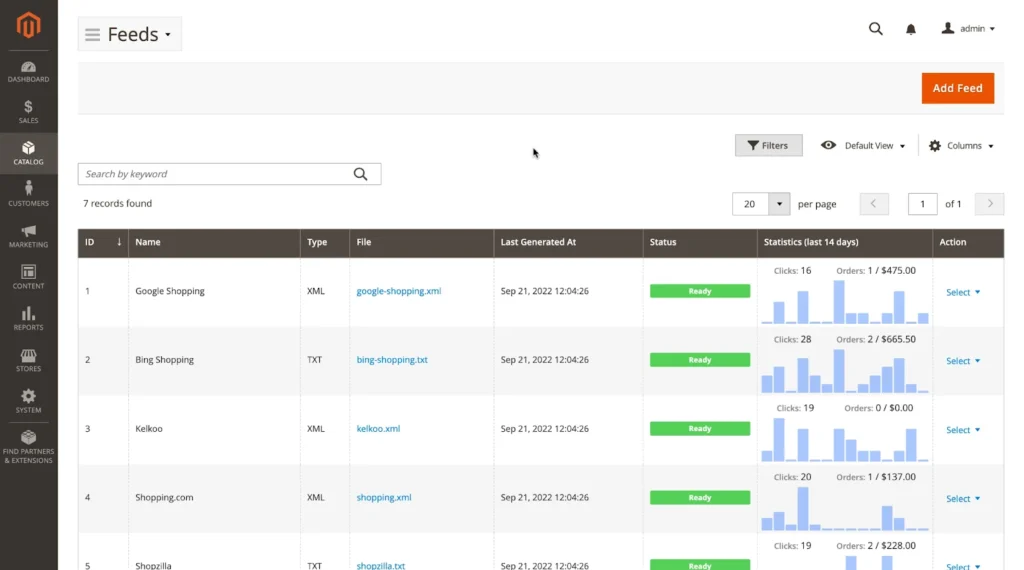
Task: Click the Kelkoo statistics chart
Action: coord(844,439)
